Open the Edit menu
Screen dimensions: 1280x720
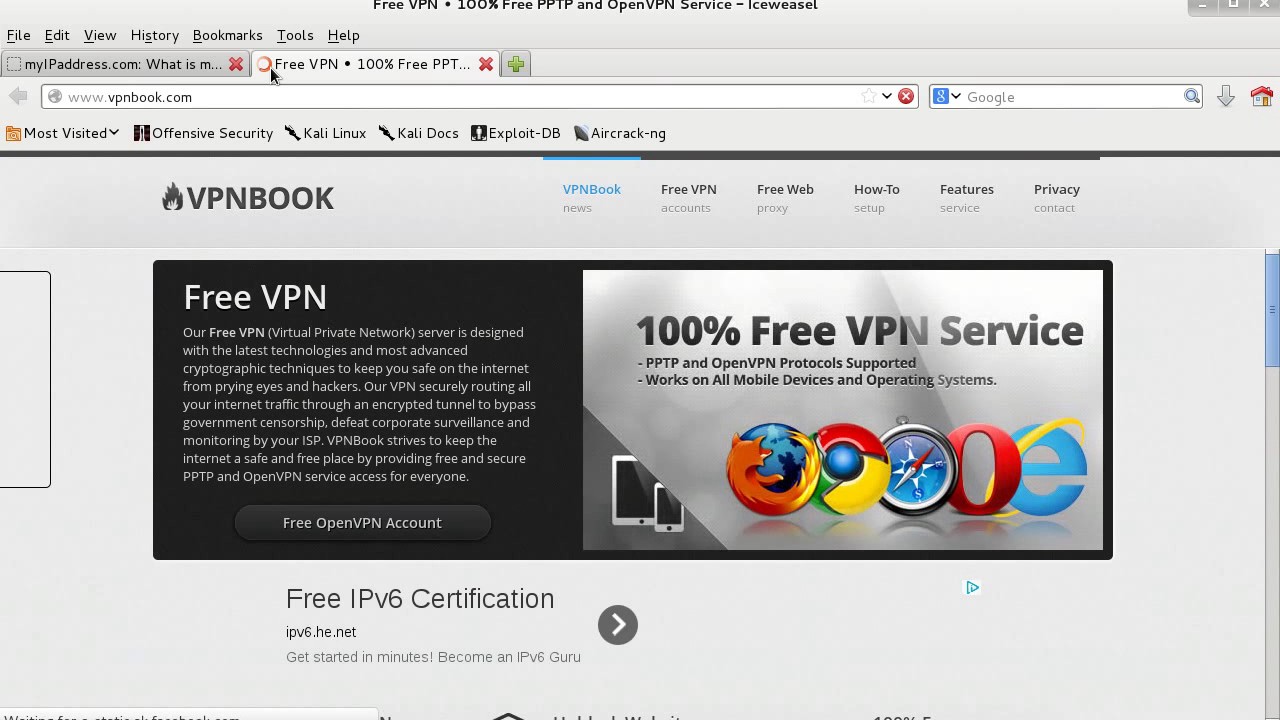point(57,35)
